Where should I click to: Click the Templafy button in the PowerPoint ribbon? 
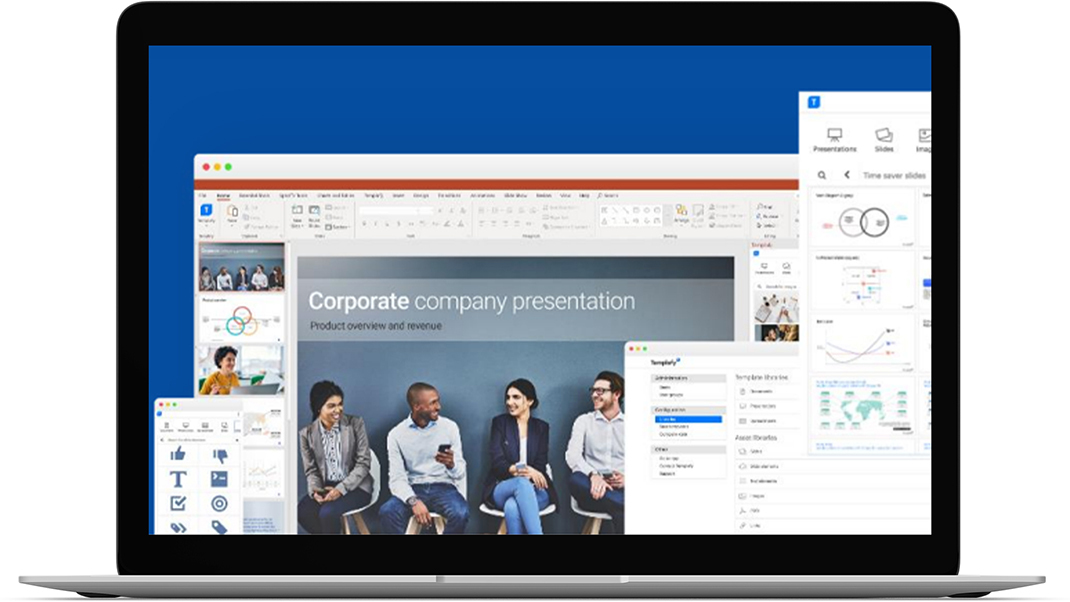click(206, 213)
